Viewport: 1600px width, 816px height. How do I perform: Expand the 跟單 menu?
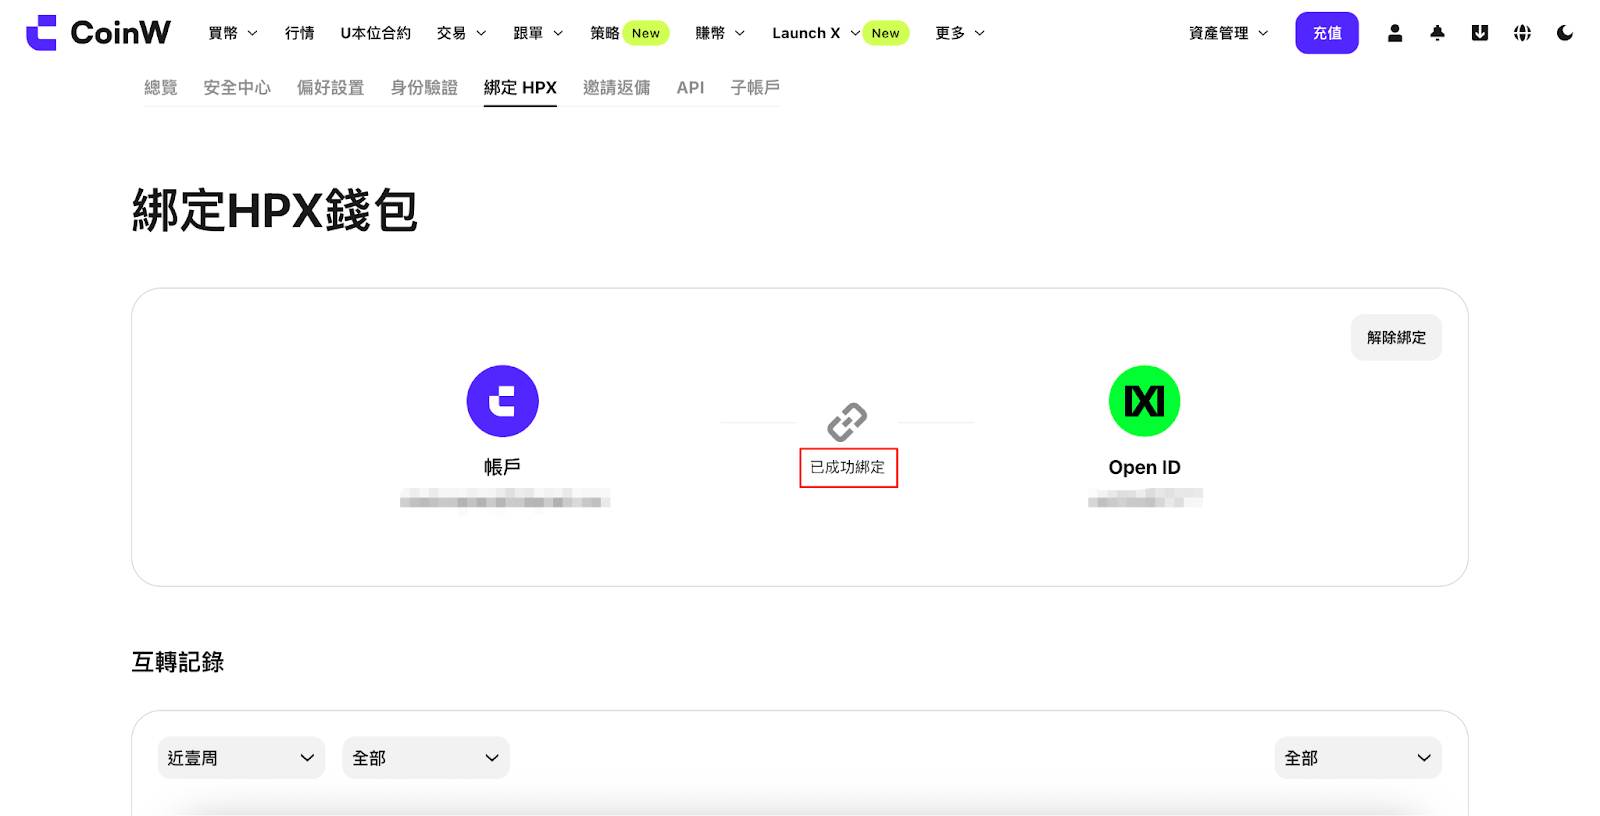coord(539,33)
